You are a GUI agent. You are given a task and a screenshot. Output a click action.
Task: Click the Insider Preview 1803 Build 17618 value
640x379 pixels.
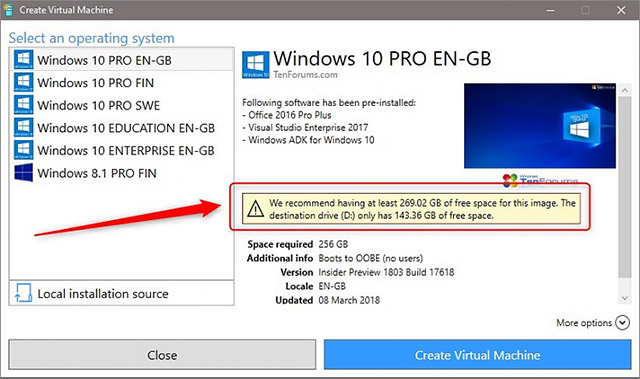386,272
